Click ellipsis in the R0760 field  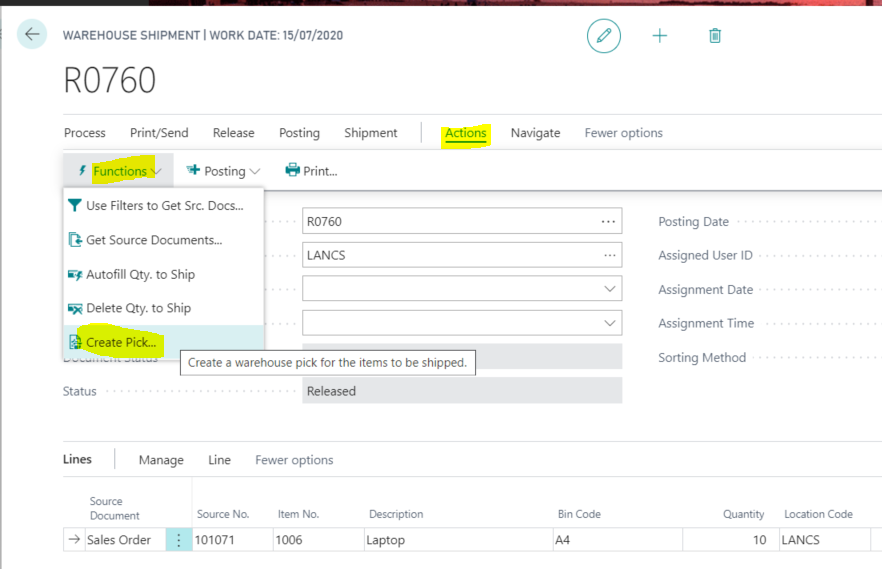click(x=608, y=221)
